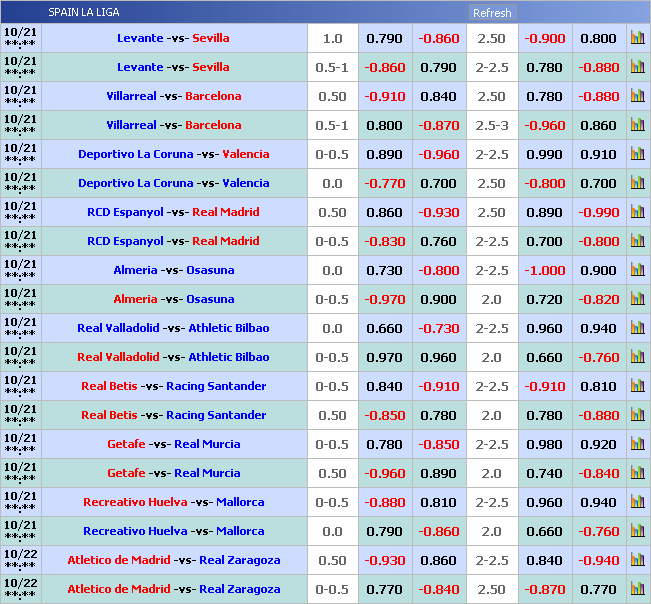The width and height of the screenshot is (651, 604).
Task: Open chart for Recreativo-Mallorca 0.0 handicap row
Action: pyautogui.click(x=637, y=531)
